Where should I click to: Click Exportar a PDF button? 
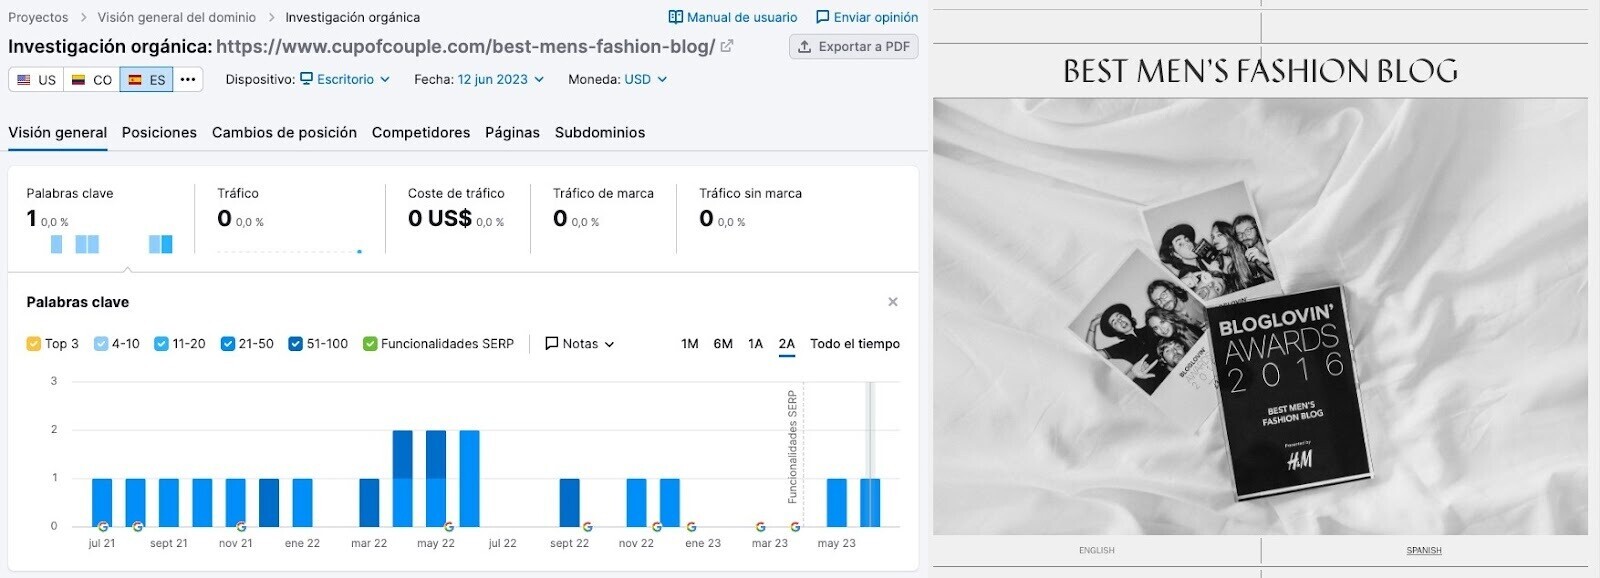[x=854, y=46]
